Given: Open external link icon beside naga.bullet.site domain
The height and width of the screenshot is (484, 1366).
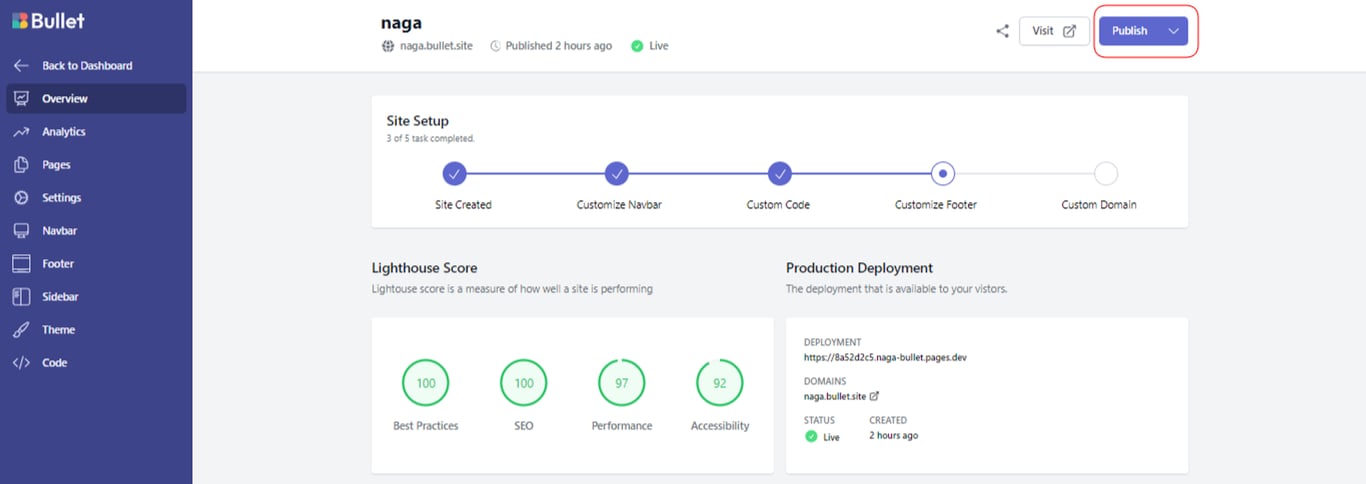Looking at the screenshot, I should [875, 396].
